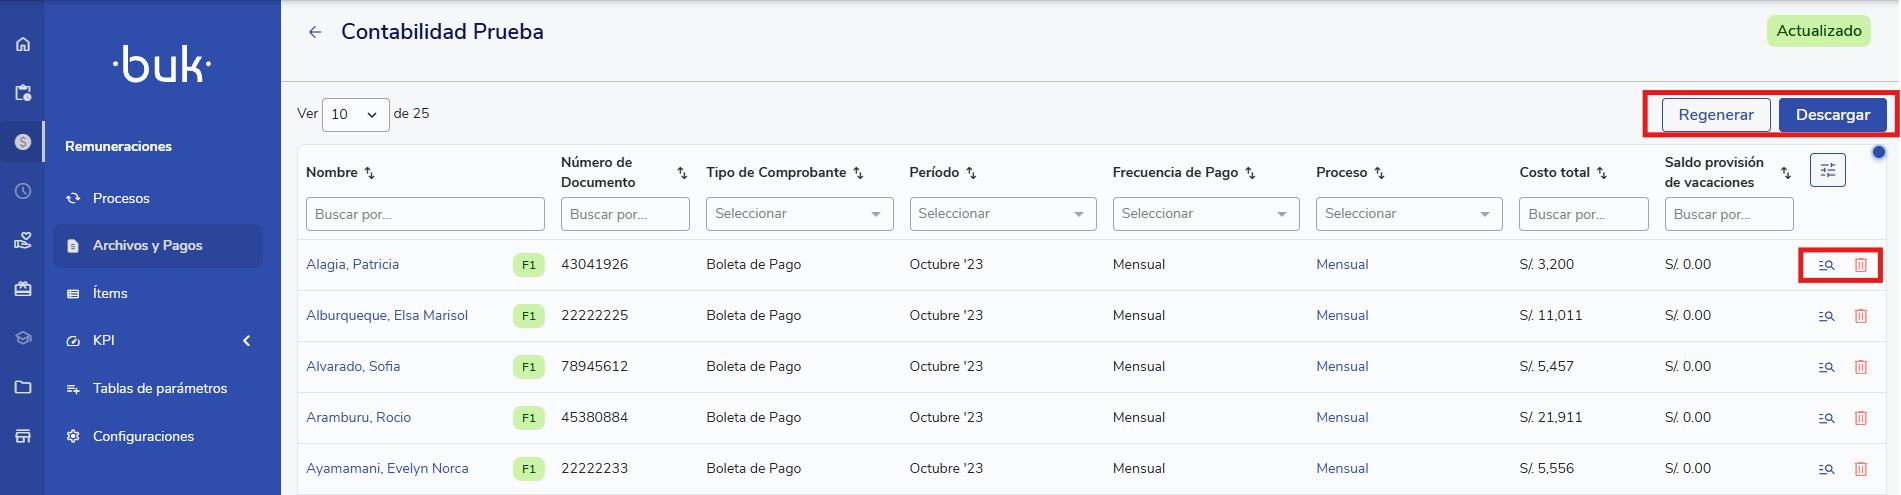Expand the Frecuencia de Pago filter dropdown
The image size is (1901, 495).
pyautogui.click(x=1205, y=214)
